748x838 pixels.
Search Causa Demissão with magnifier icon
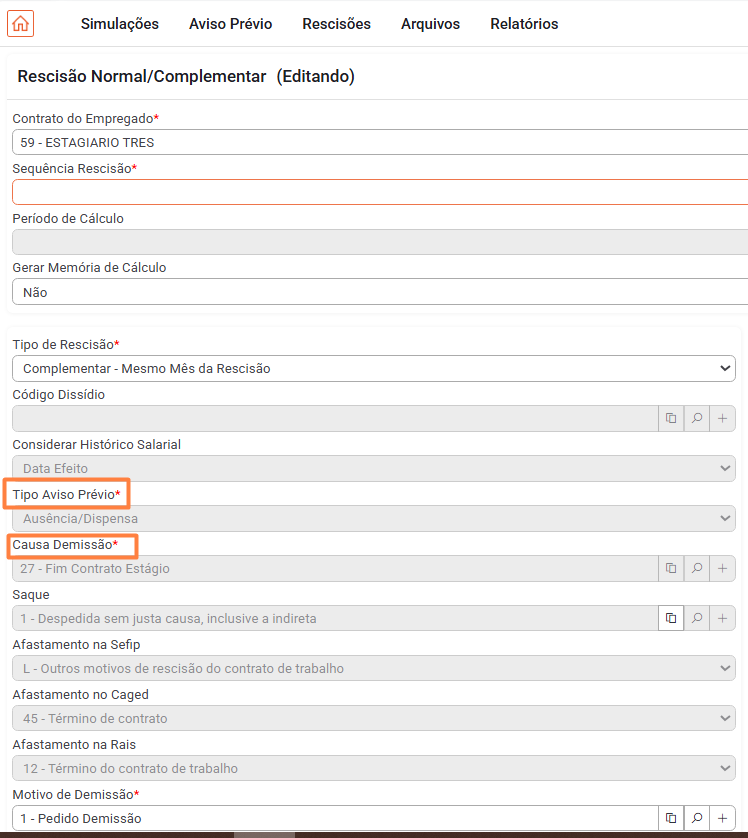point(697,568)
